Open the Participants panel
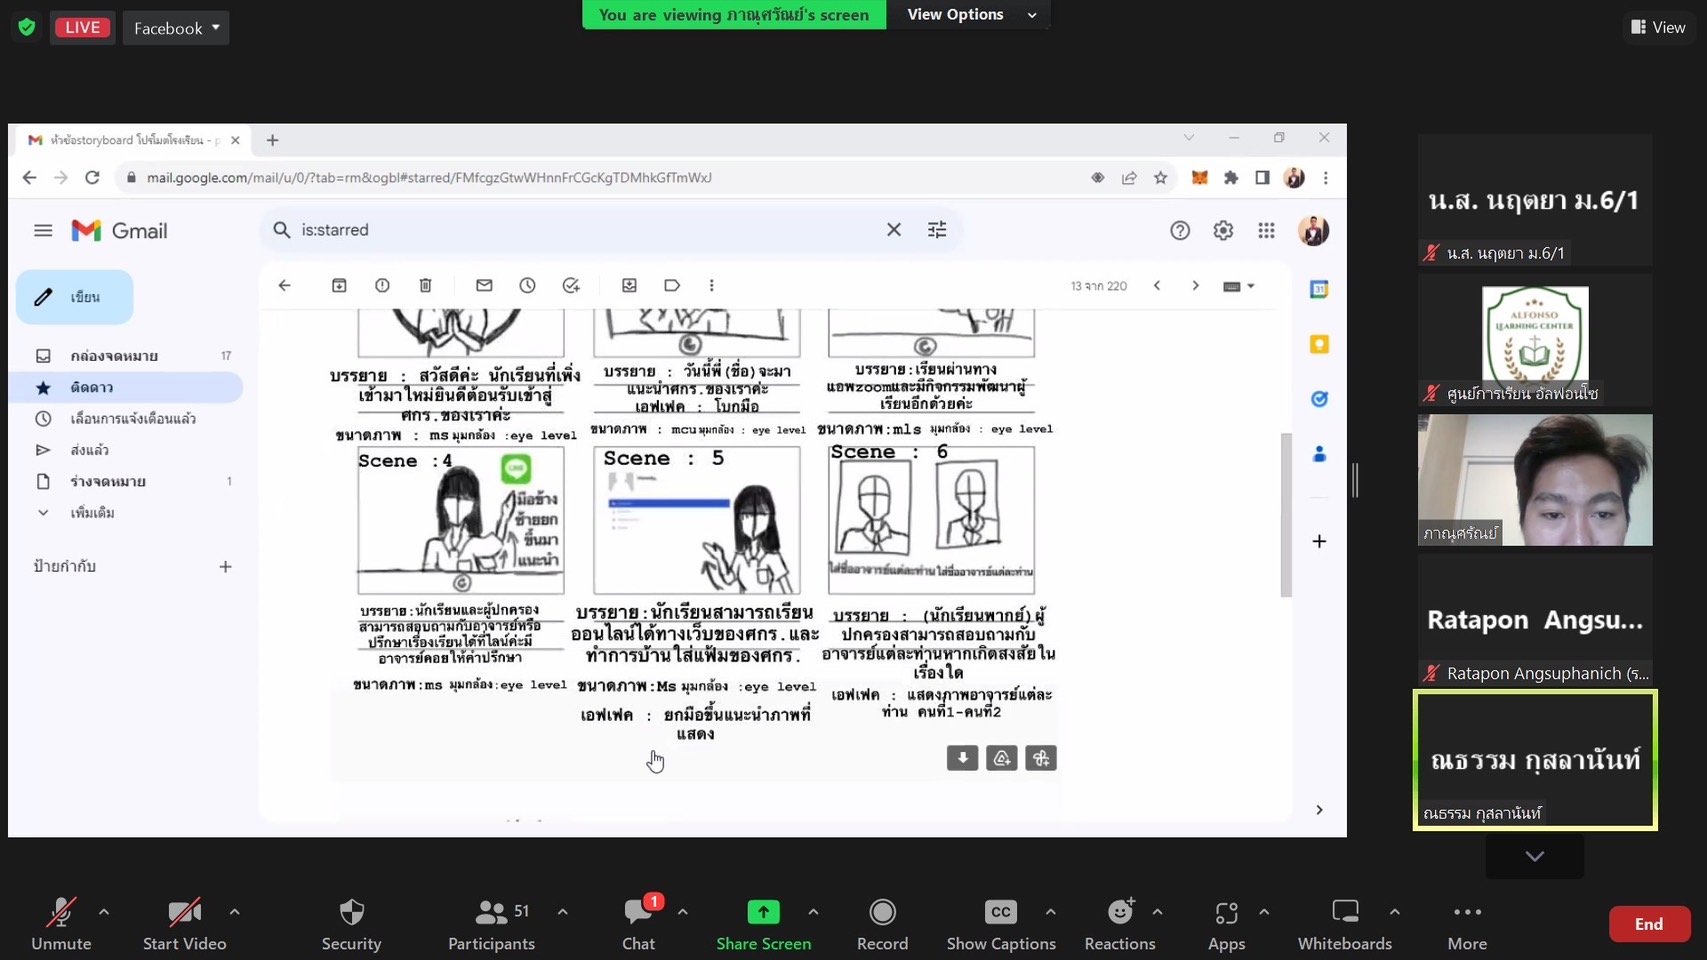Image resolution: width=1707 pixels, height=960 pixels. click(491, 913)
